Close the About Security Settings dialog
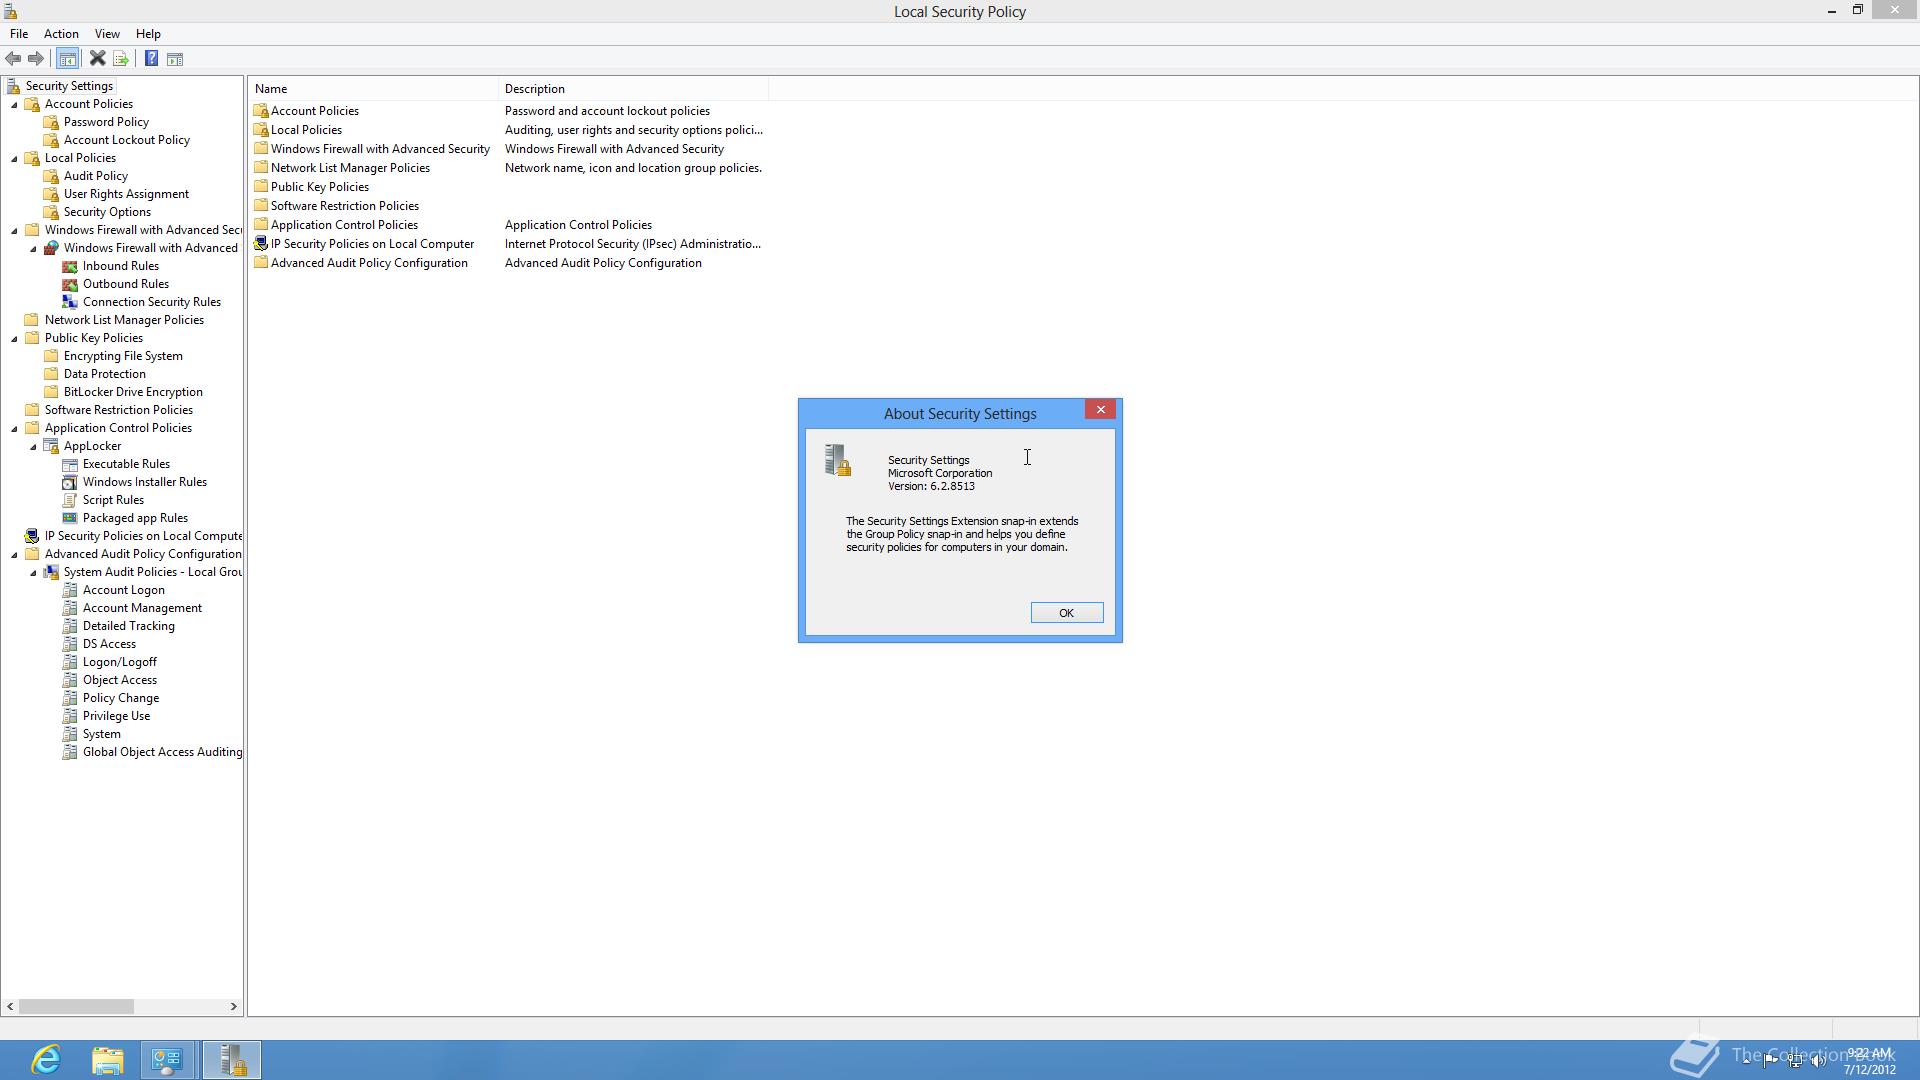The height and width of the screenshot is (1080, 1920). pyautogui.click(x=1100, y=410)
